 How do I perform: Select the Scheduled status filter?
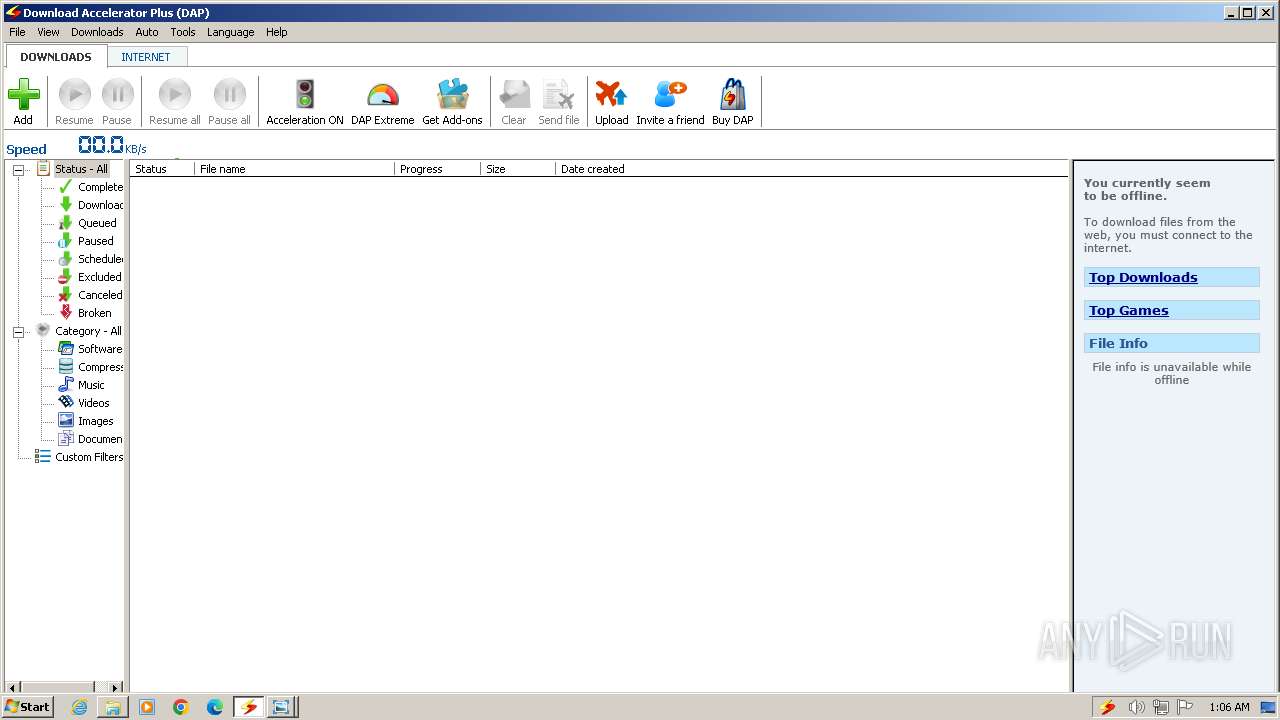(x=100, y=259)
